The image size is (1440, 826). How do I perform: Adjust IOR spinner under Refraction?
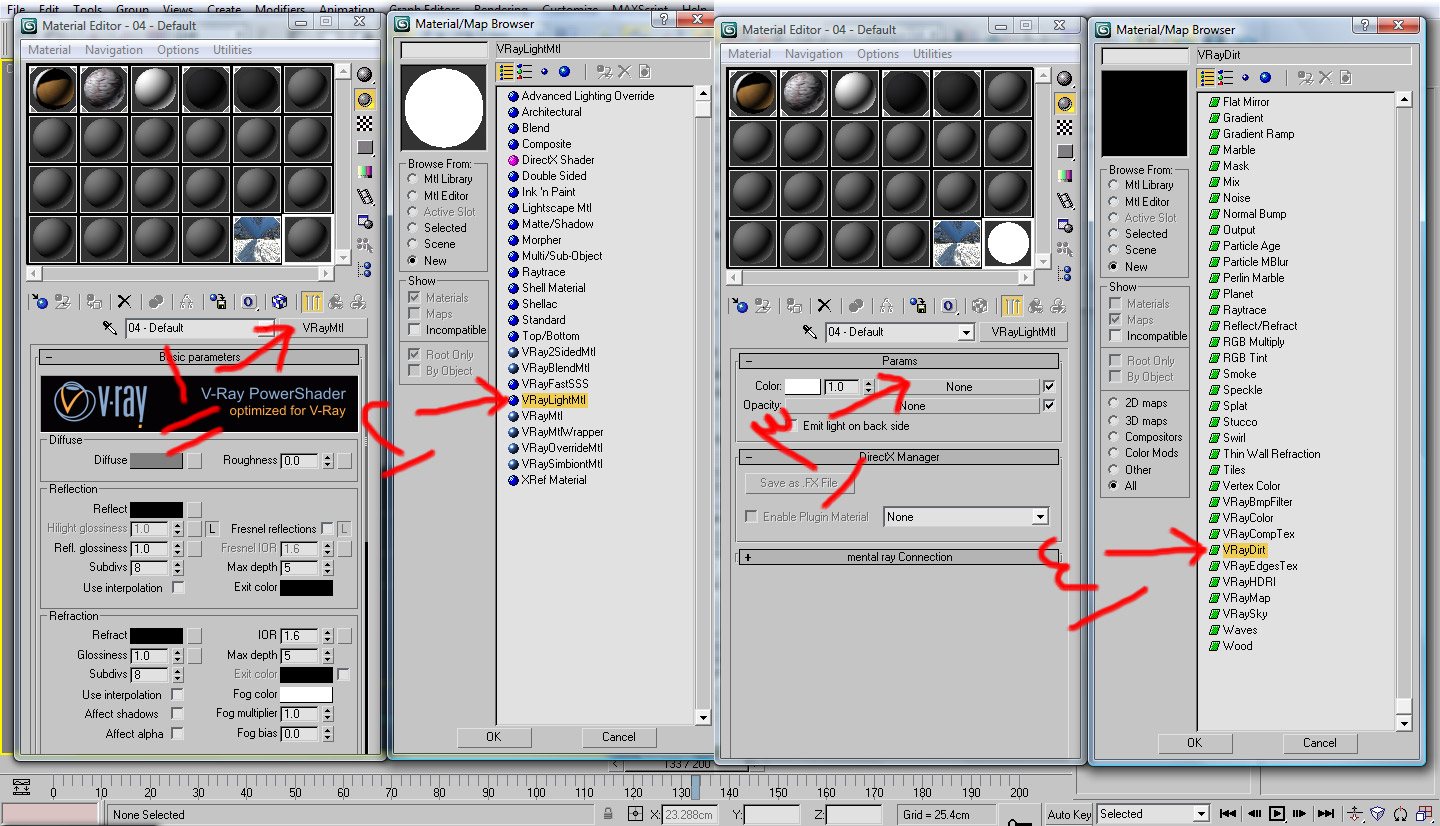(x=327, y=636)
